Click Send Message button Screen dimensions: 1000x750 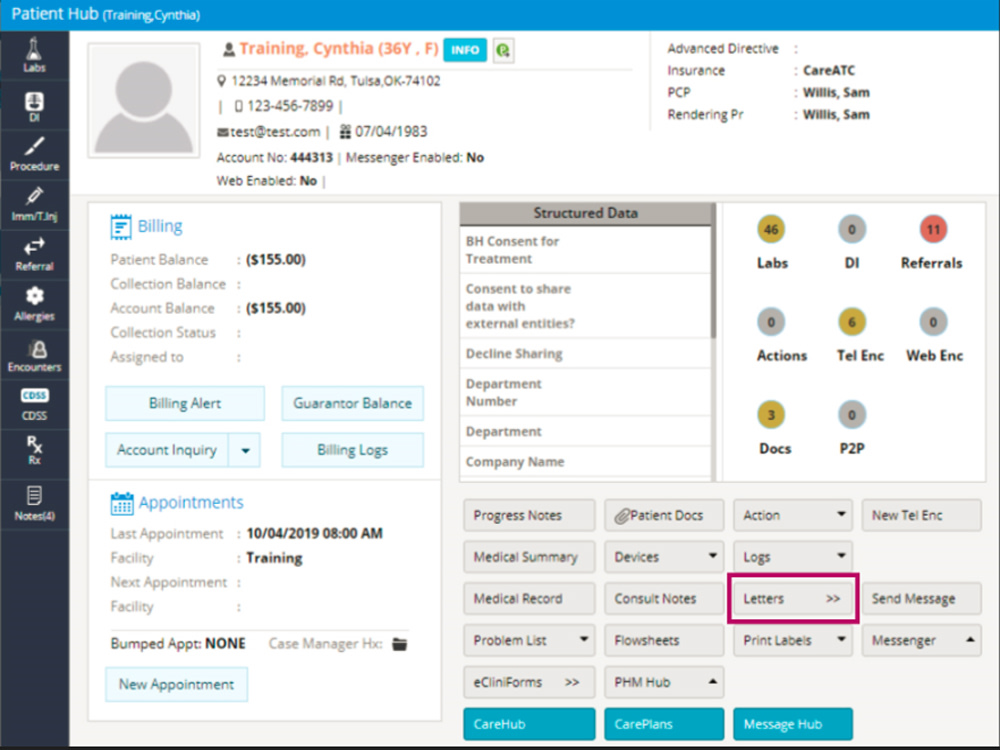click(x=922, y=599)
